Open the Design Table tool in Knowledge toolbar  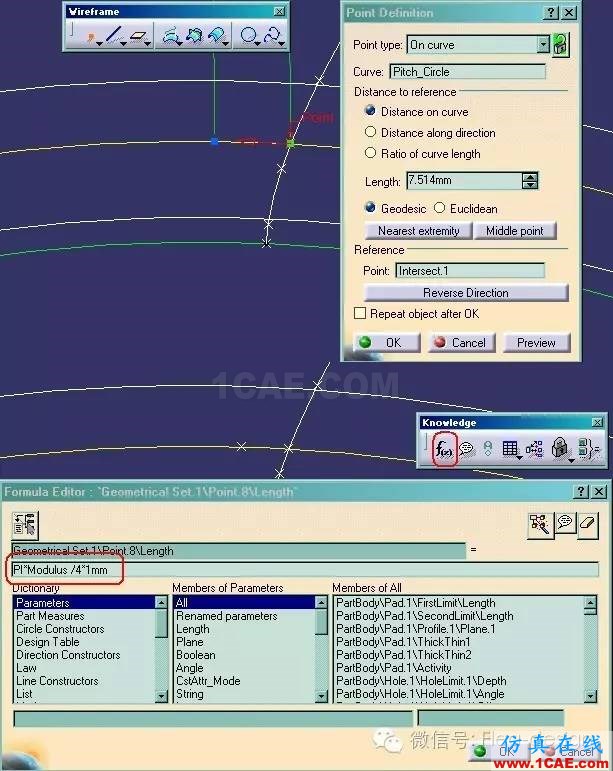(510, 448)
